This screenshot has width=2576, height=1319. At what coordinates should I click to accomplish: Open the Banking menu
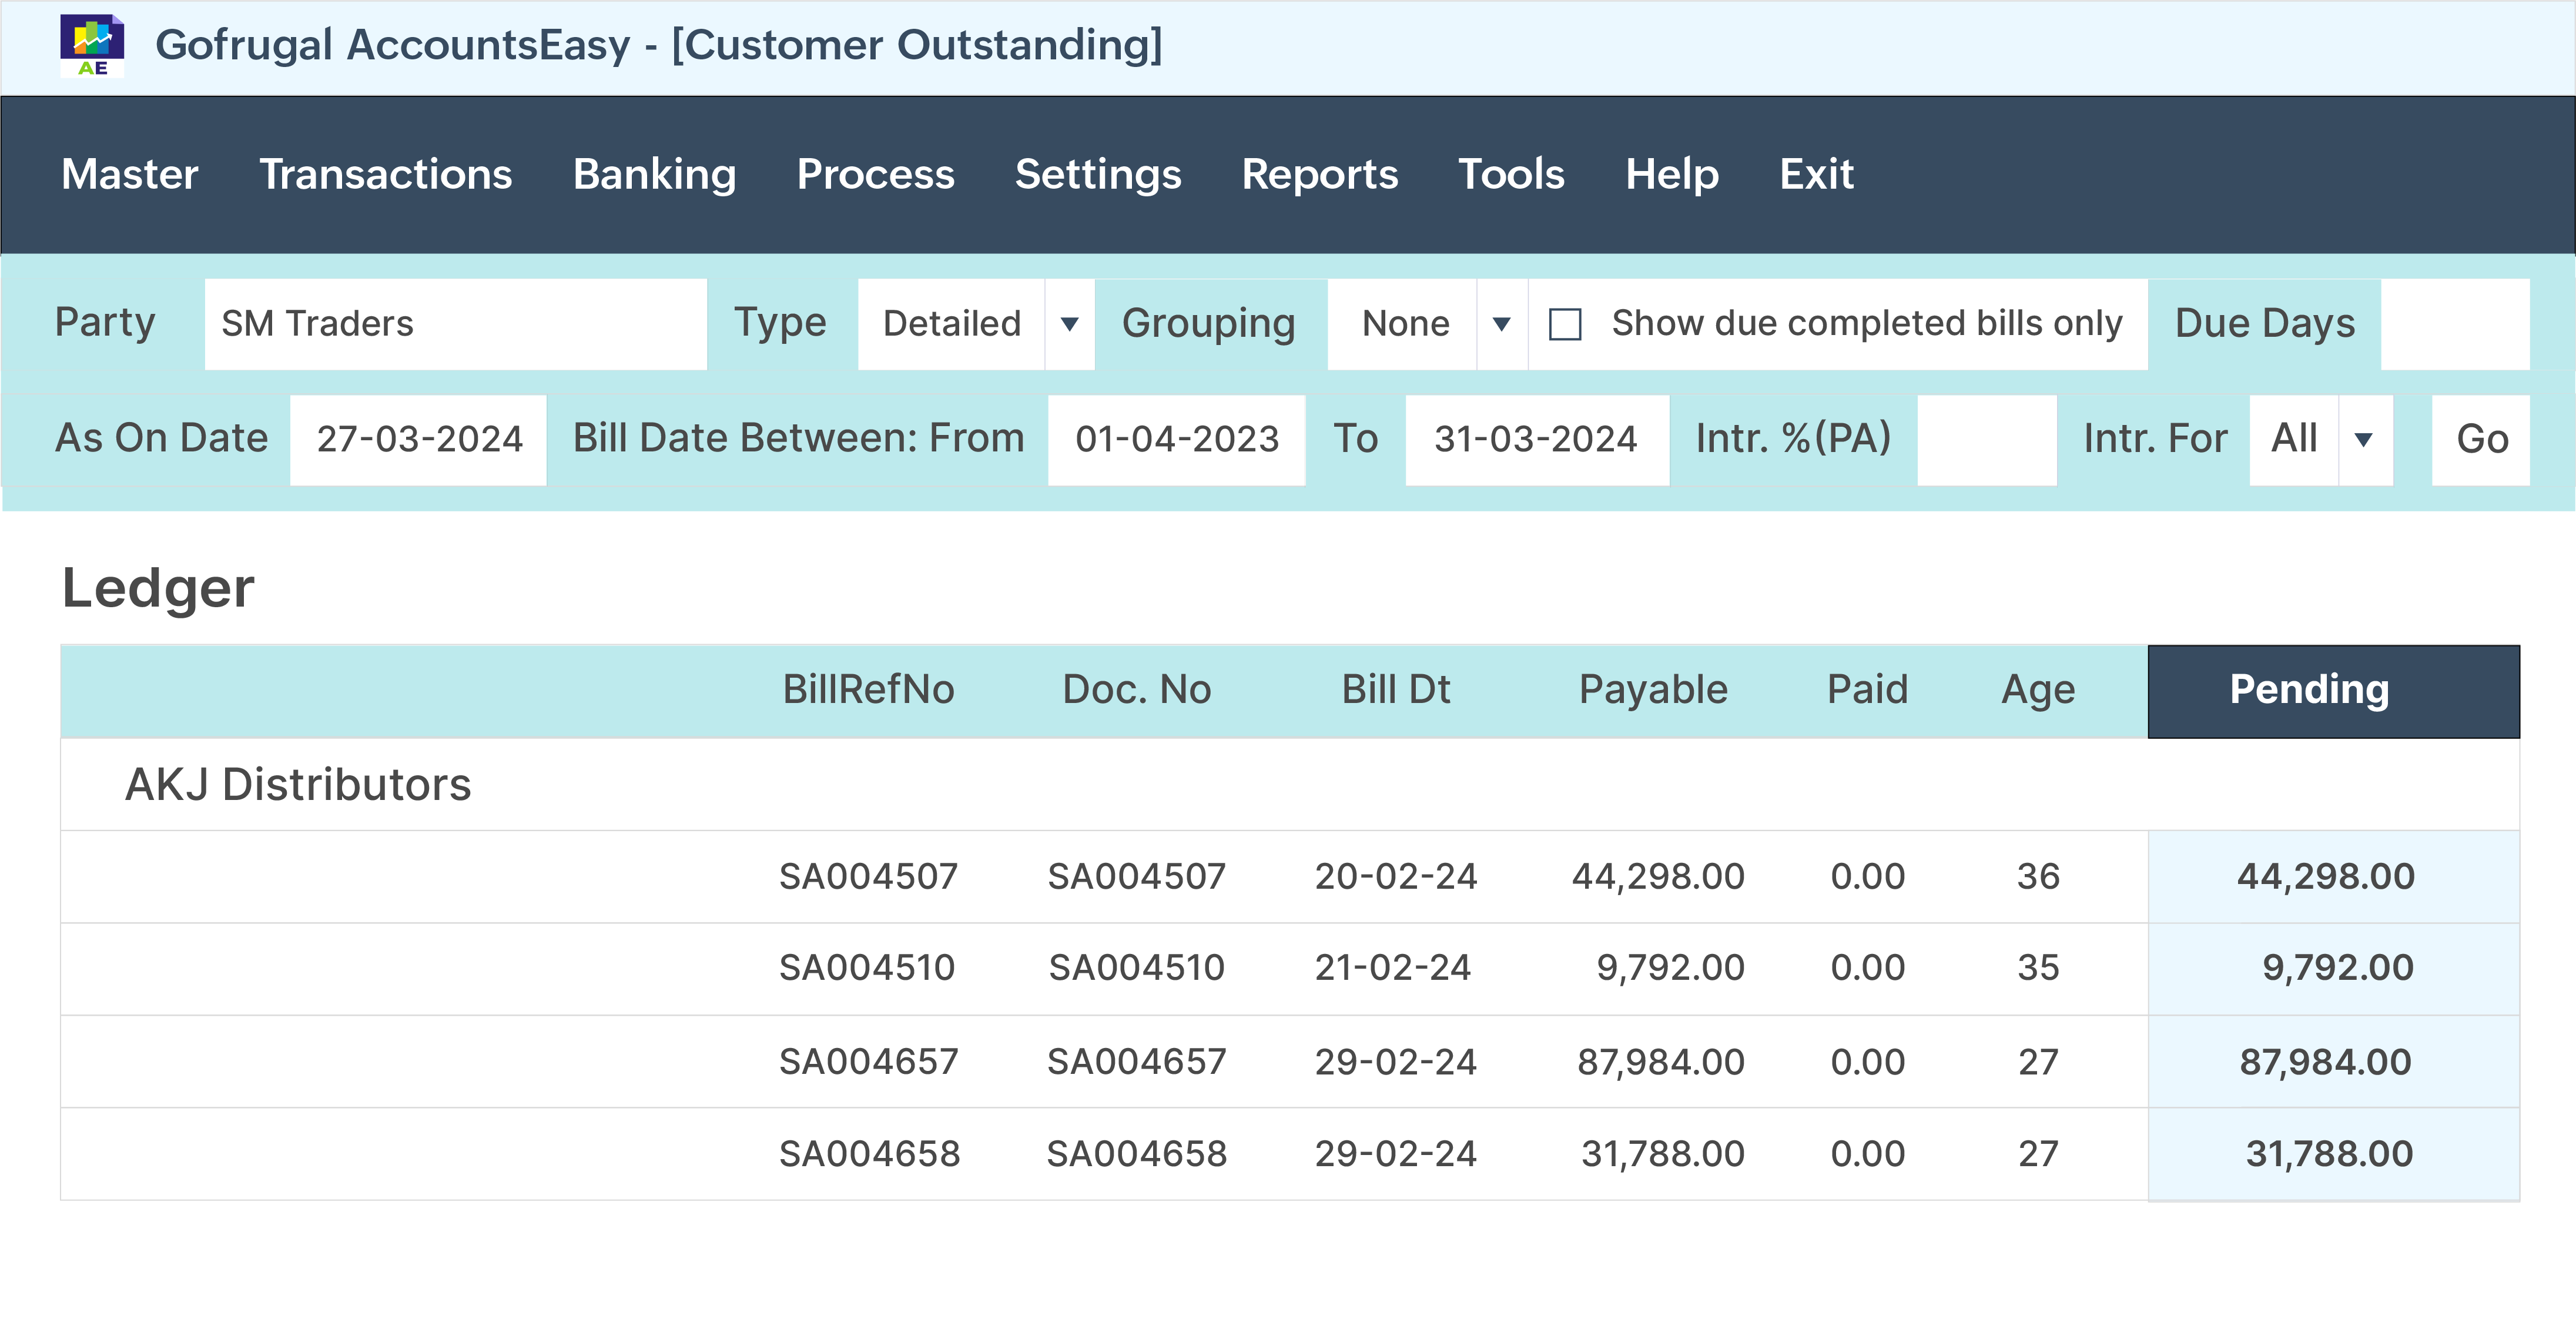(x=654, y=174)
